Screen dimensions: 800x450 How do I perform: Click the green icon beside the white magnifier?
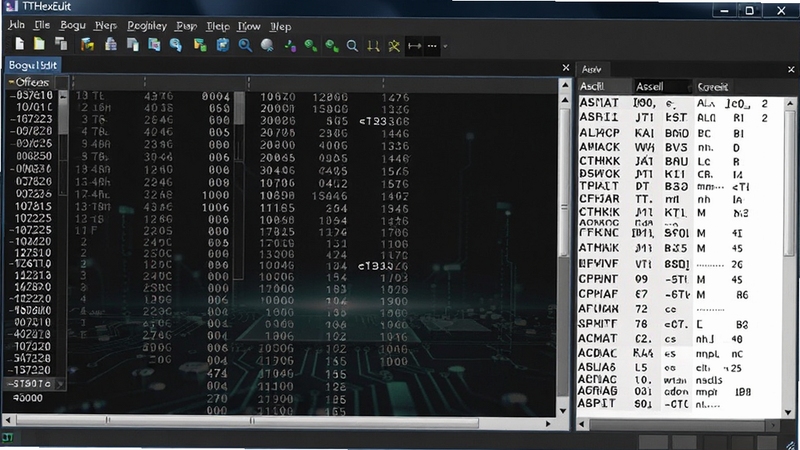[332, 46]
